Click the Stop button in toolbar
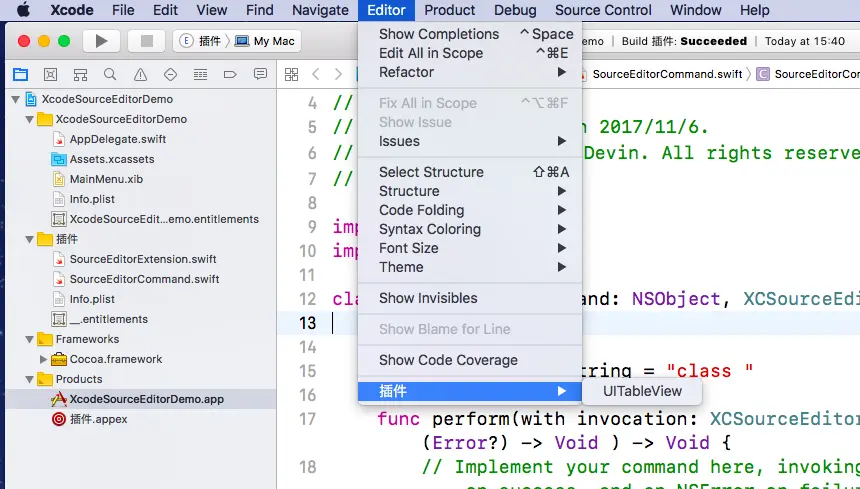Screen dimensions: 860x489 click(146, 41)
